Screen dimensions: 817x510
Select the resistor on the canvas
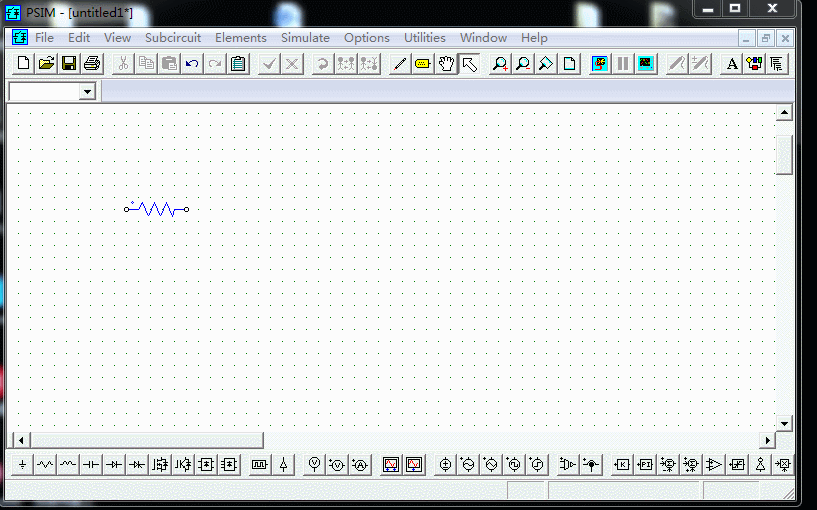pos(156,209)
